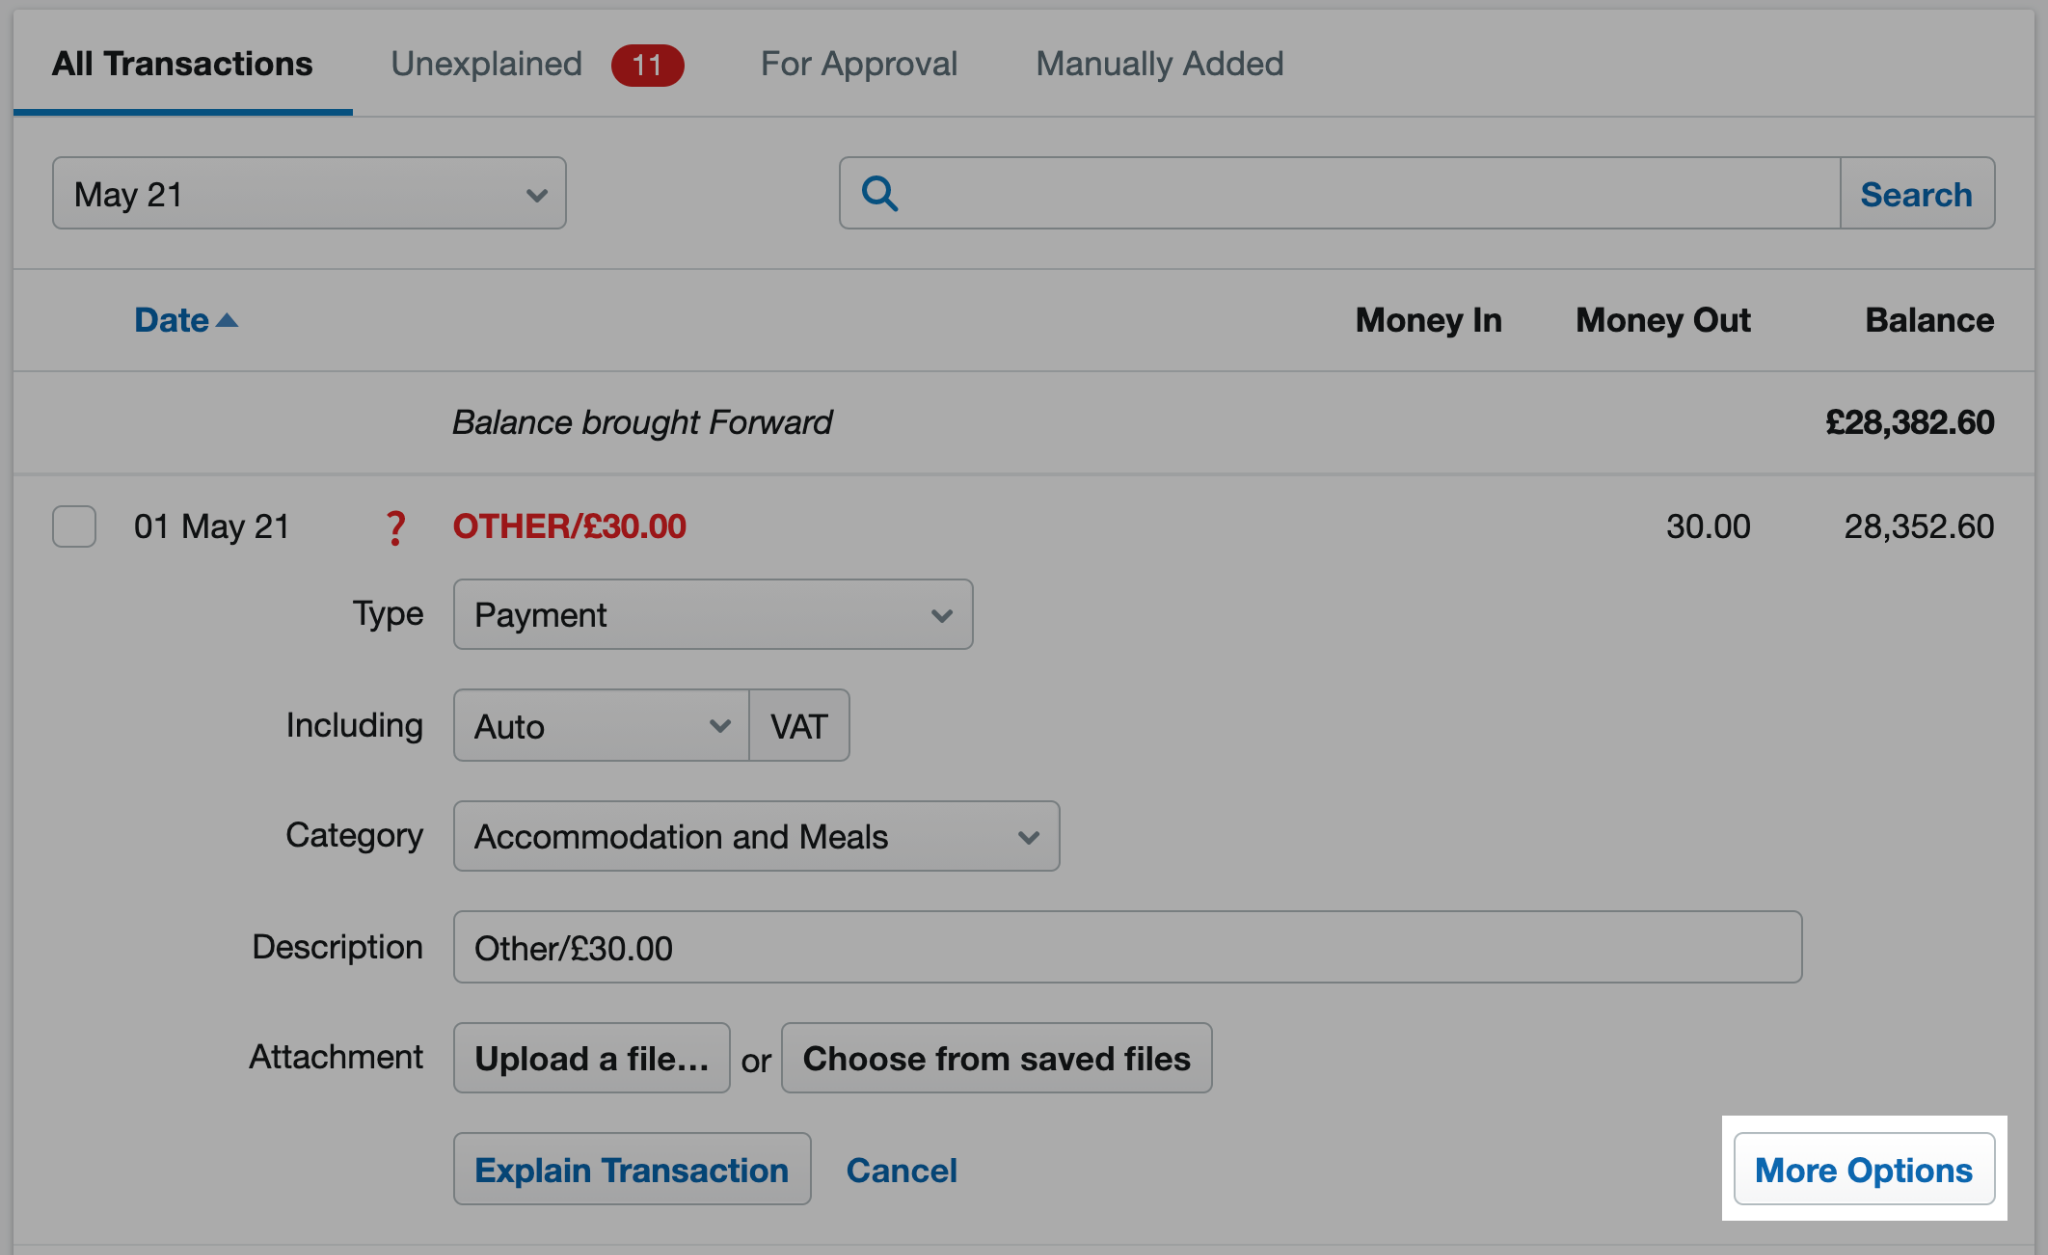Switch to the Manually Added tab

1159,64
